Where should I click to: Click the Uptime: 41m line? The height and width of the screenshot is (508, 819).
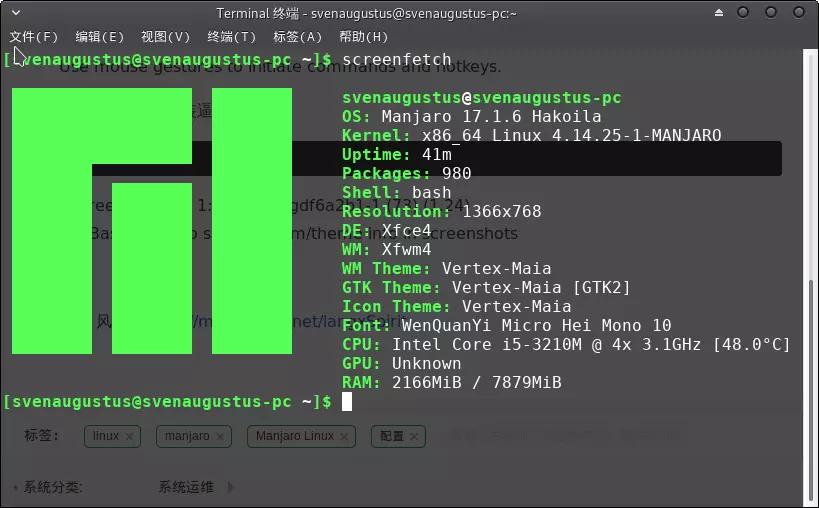397,155
